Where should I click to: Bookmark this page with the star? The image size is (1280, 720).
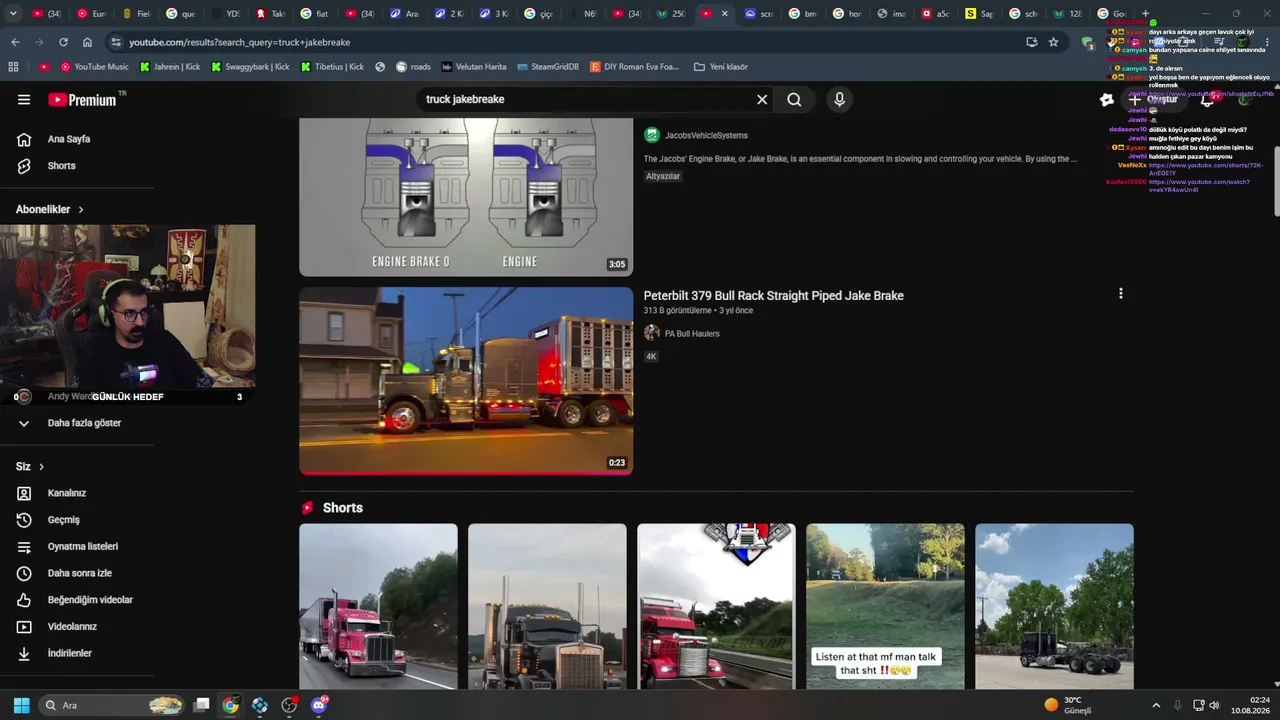(1053, 42)
